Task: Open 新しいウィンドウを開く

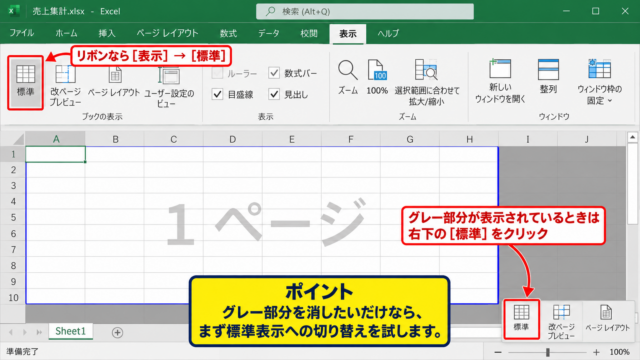Action: pyautogui.click(x=500, y=81)
